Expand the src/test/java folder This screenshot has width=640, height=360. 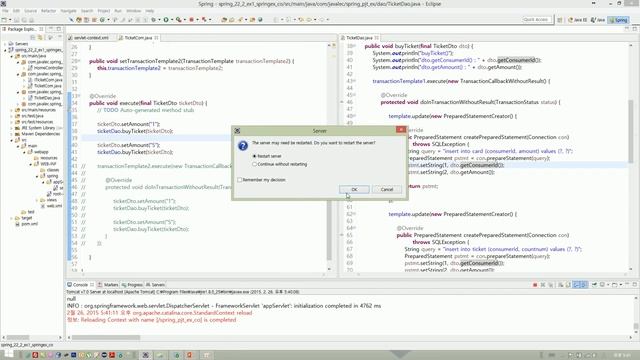click(x=11, y=116)
